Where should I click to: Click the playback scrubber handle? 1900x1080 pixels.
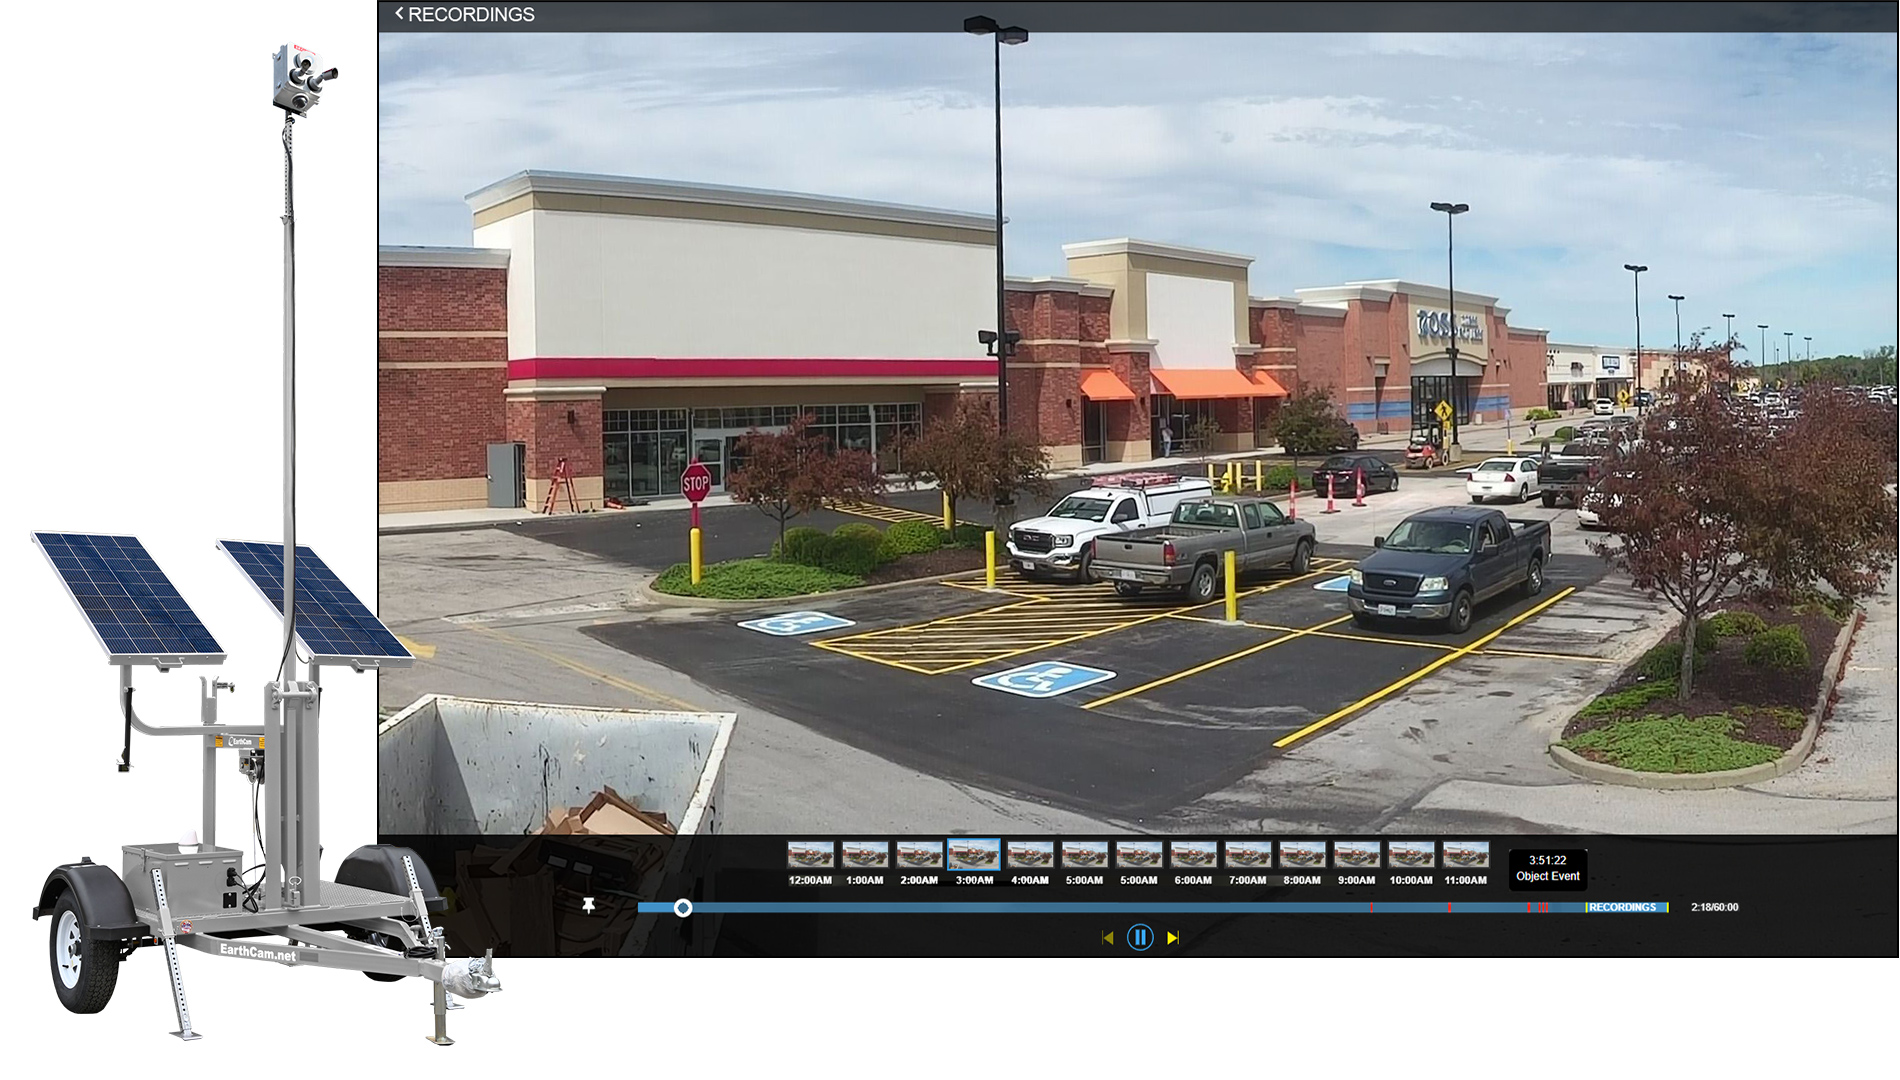coord(683,908)
